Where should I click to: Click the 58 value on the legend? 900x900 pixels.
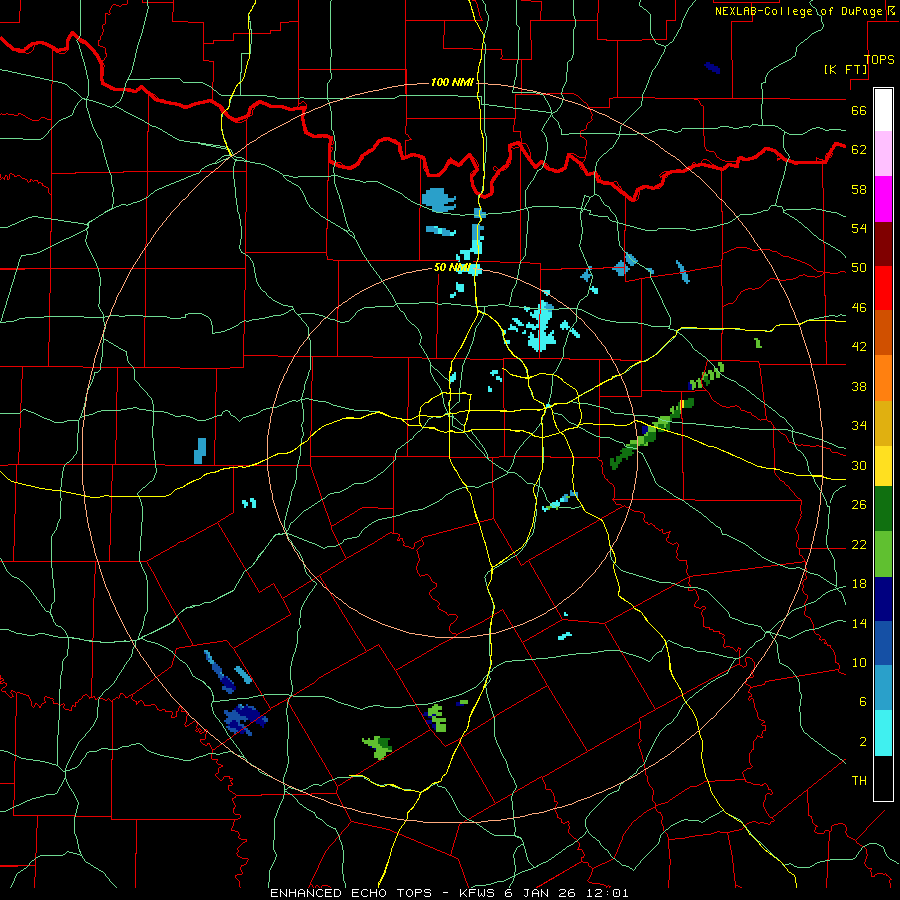(859, 189)
